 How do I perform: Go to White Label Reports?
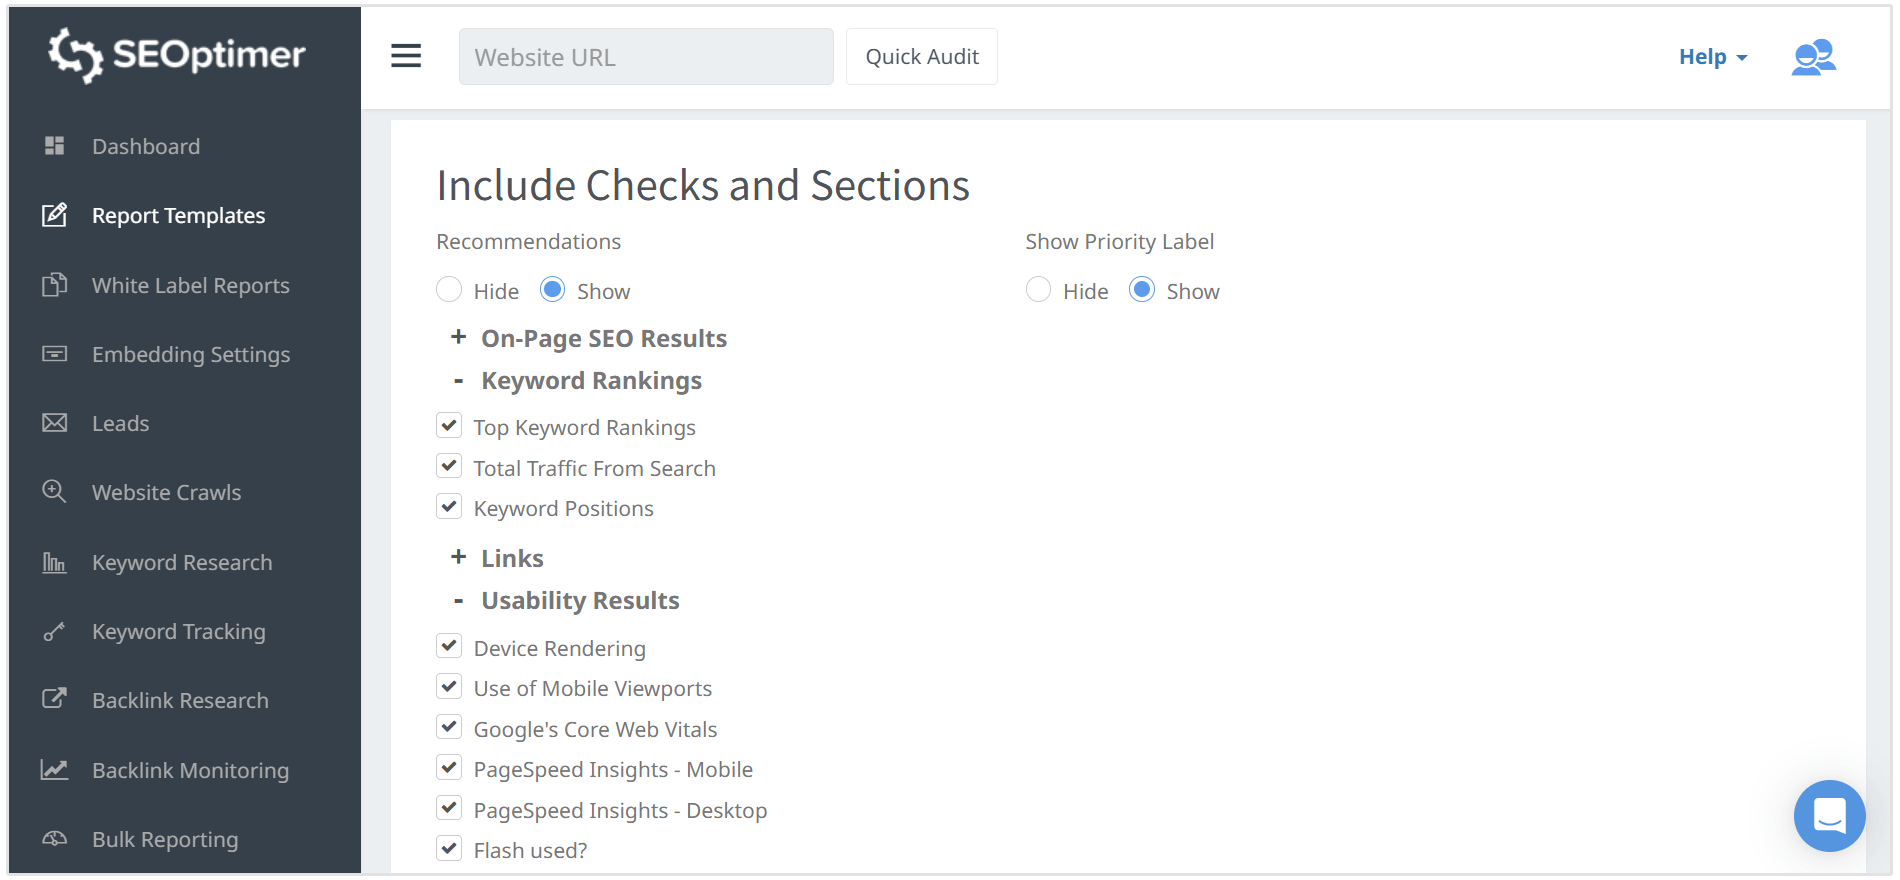click(x=190, y=285)
